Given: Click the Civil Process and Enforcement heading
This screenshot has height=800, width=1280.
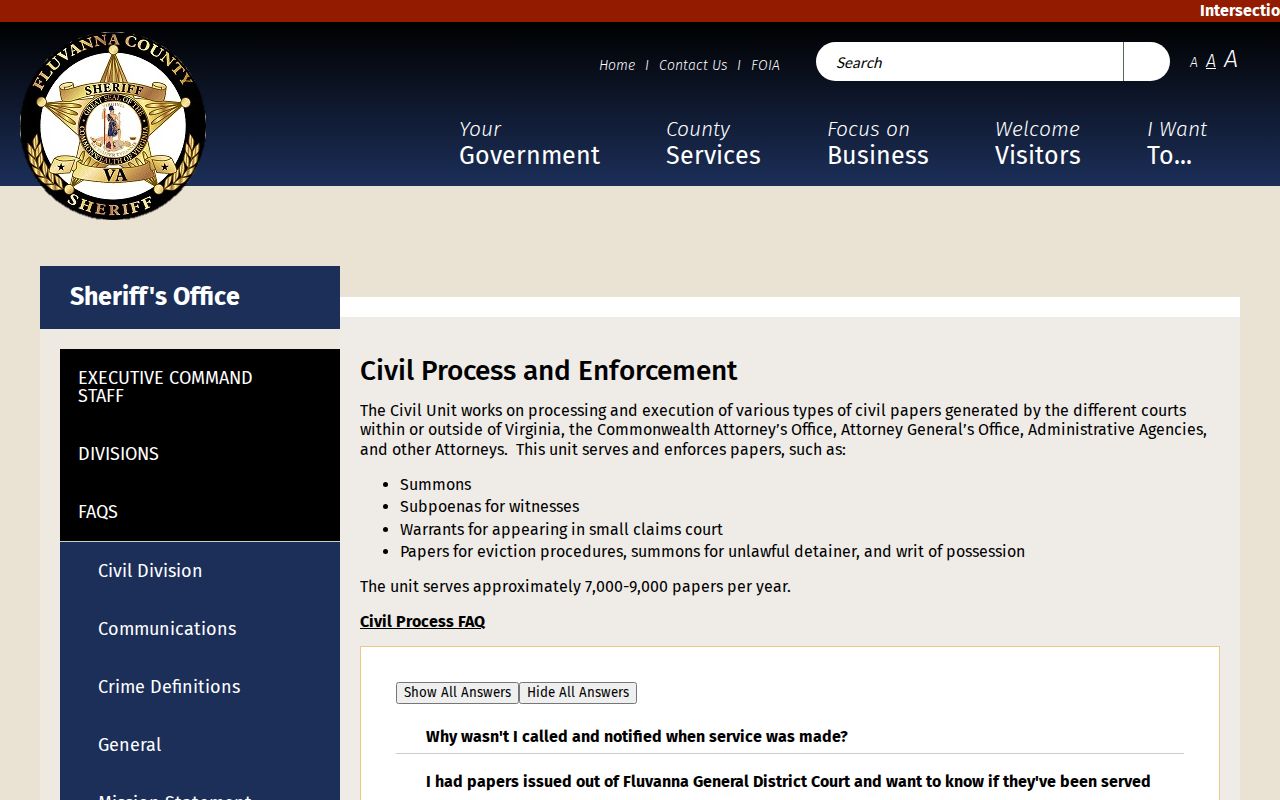Looking at the screenshot, I should (x=548, y=371).
